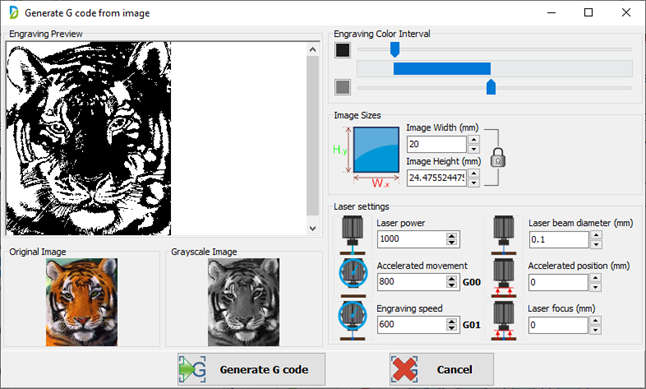Increase Image Width with up arrow
This screenshot has width=646, height=389.
474,140
